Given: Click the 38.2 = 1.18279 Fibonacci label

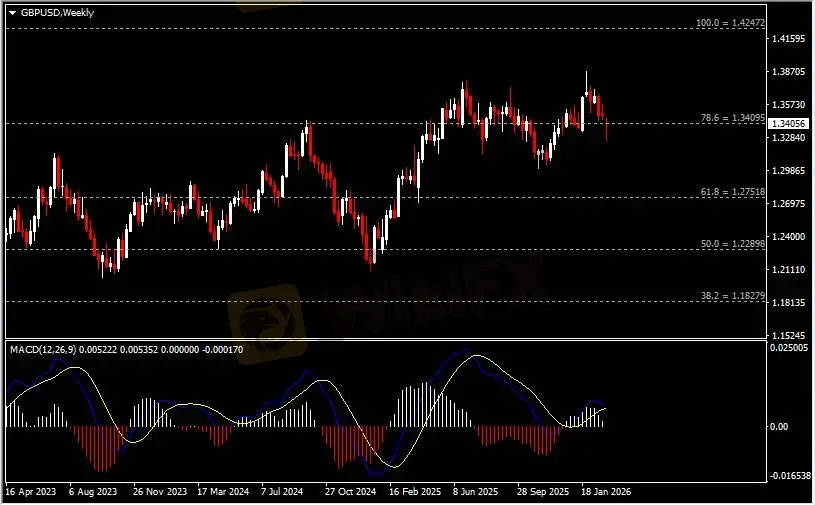Looking at the screenshot, I should pyautogui.click(x=733, y=296).
